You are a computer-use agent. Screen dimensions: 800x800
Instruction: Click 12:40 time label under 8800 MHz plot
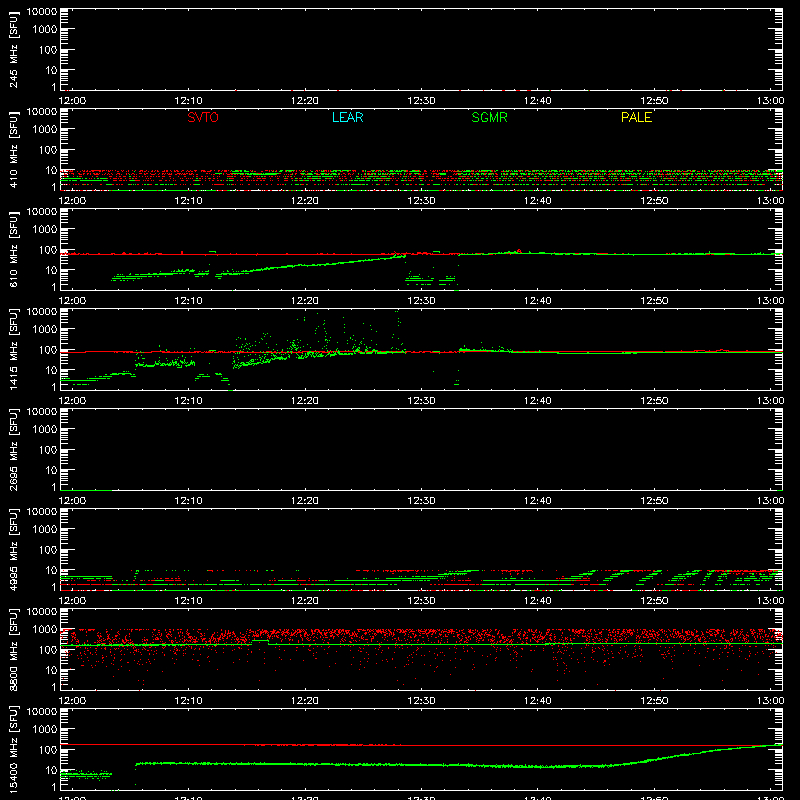[x=537, y=701]
